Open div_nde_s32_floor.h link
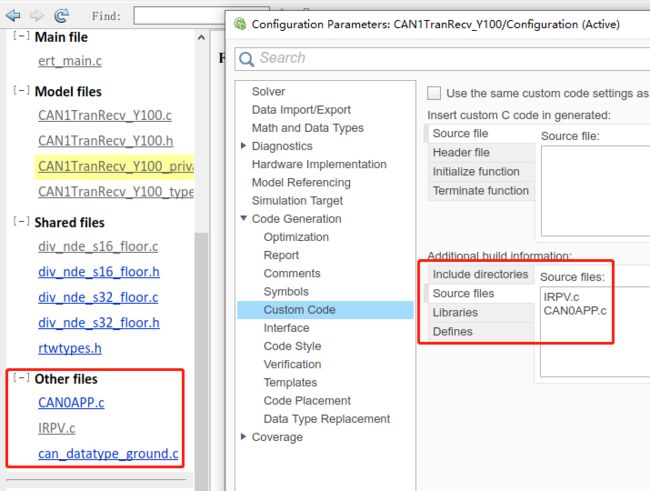The height and width of the screenshot is (491, 650). [99, 323]
